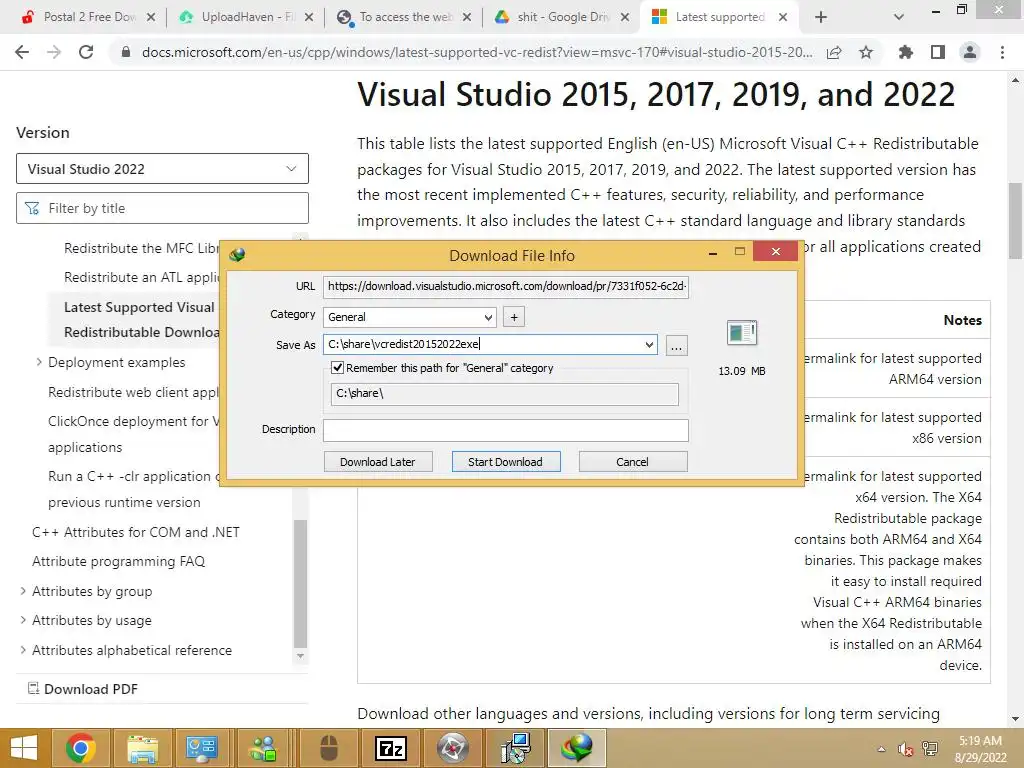Open the Chrome extensions puzzle icon
Image resolution: width=1024 pixels, height=768 pixels.
pyautogui.click(x=905, y=52)
